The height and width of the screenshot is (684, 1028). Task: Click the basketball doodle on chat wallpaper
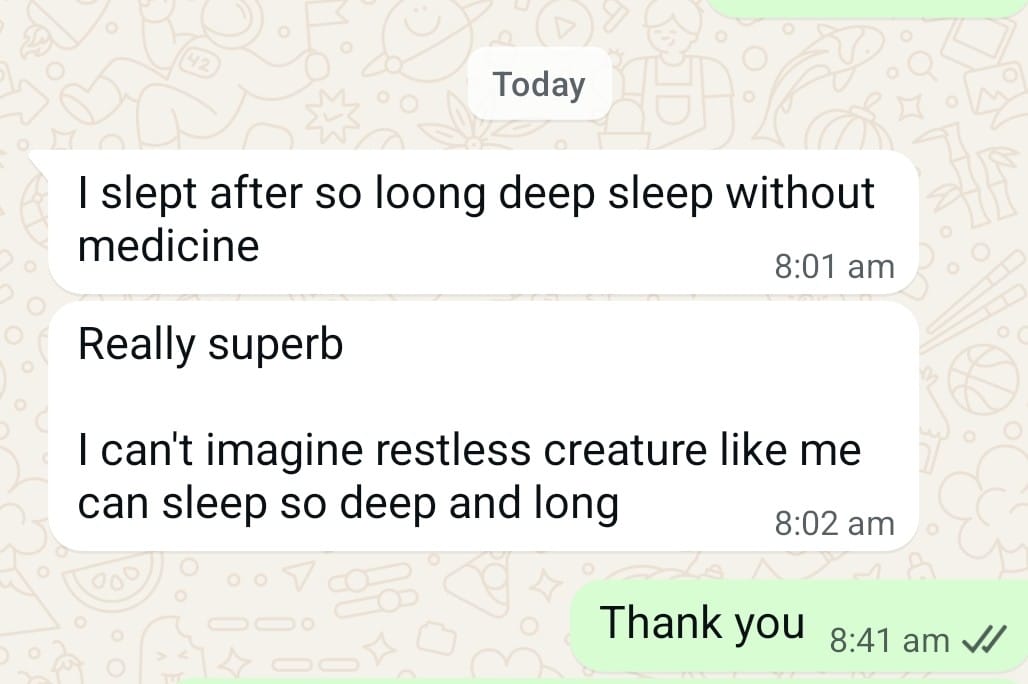(983, 382)
